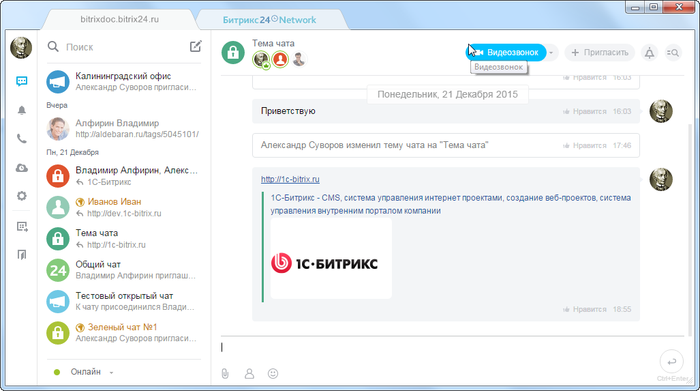Click sender avatar beside Приветствую message

point(661,111)
